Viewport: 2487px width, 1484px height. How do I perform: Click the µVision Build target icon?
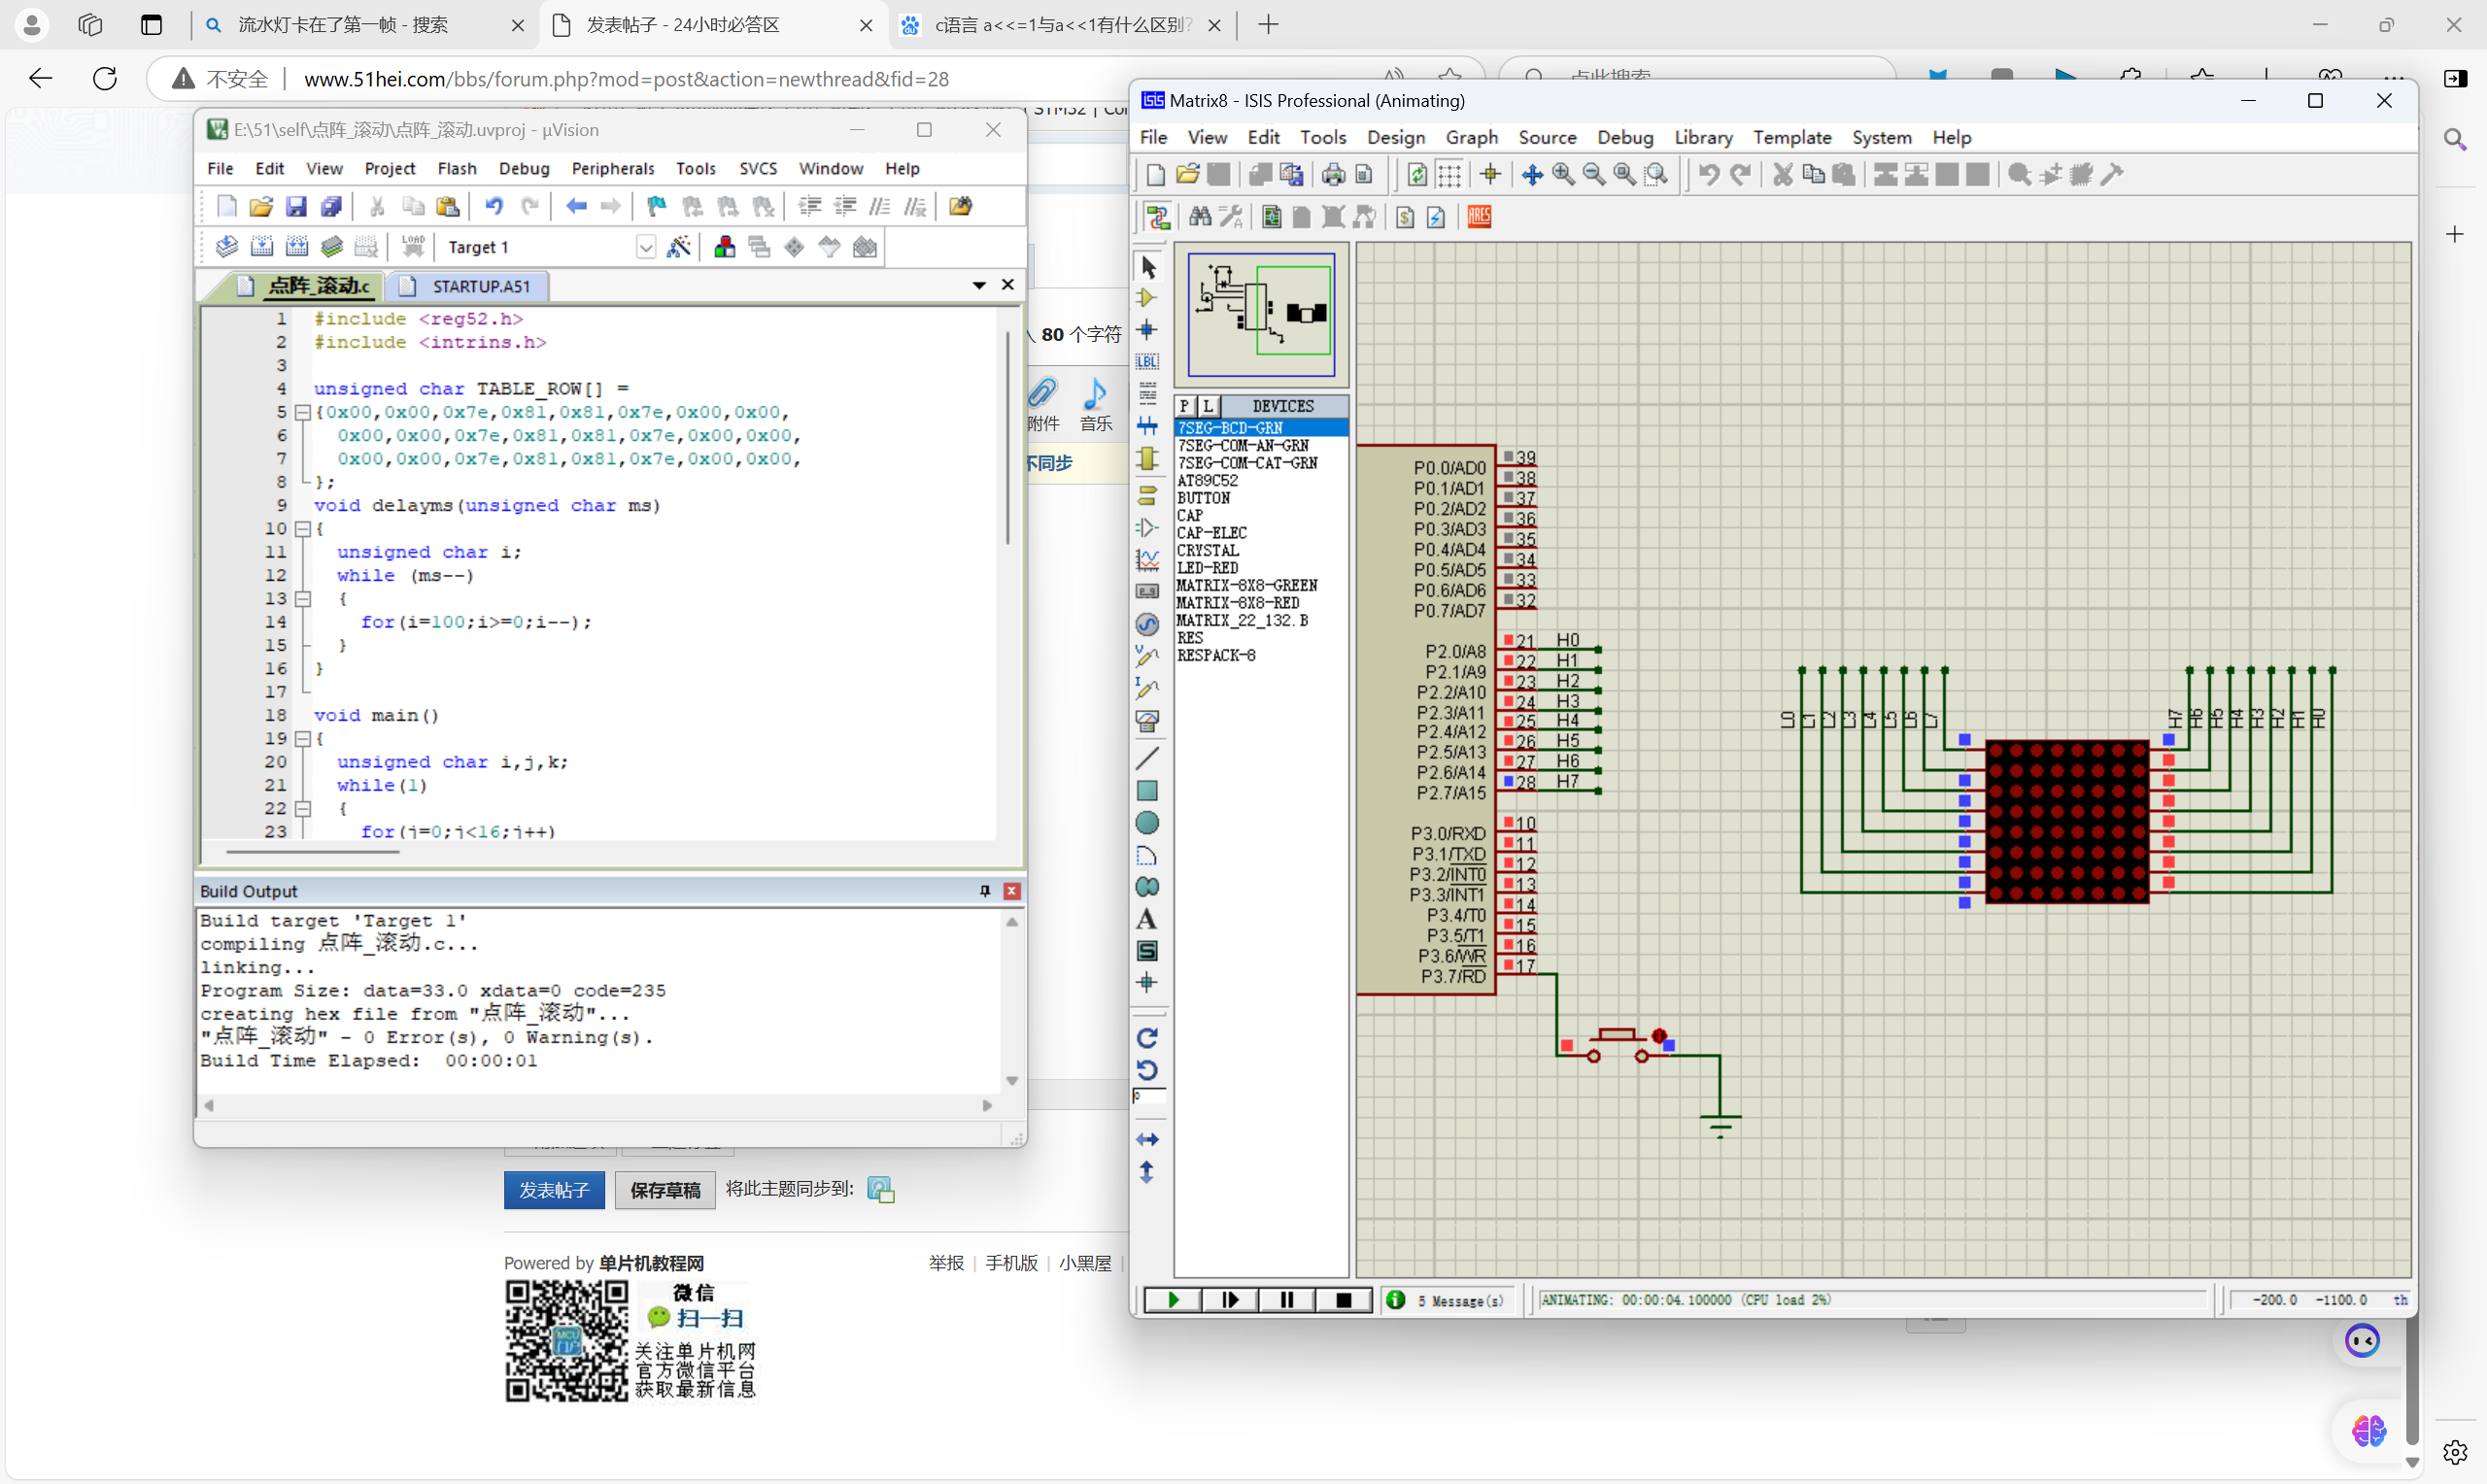pos(262,247)
